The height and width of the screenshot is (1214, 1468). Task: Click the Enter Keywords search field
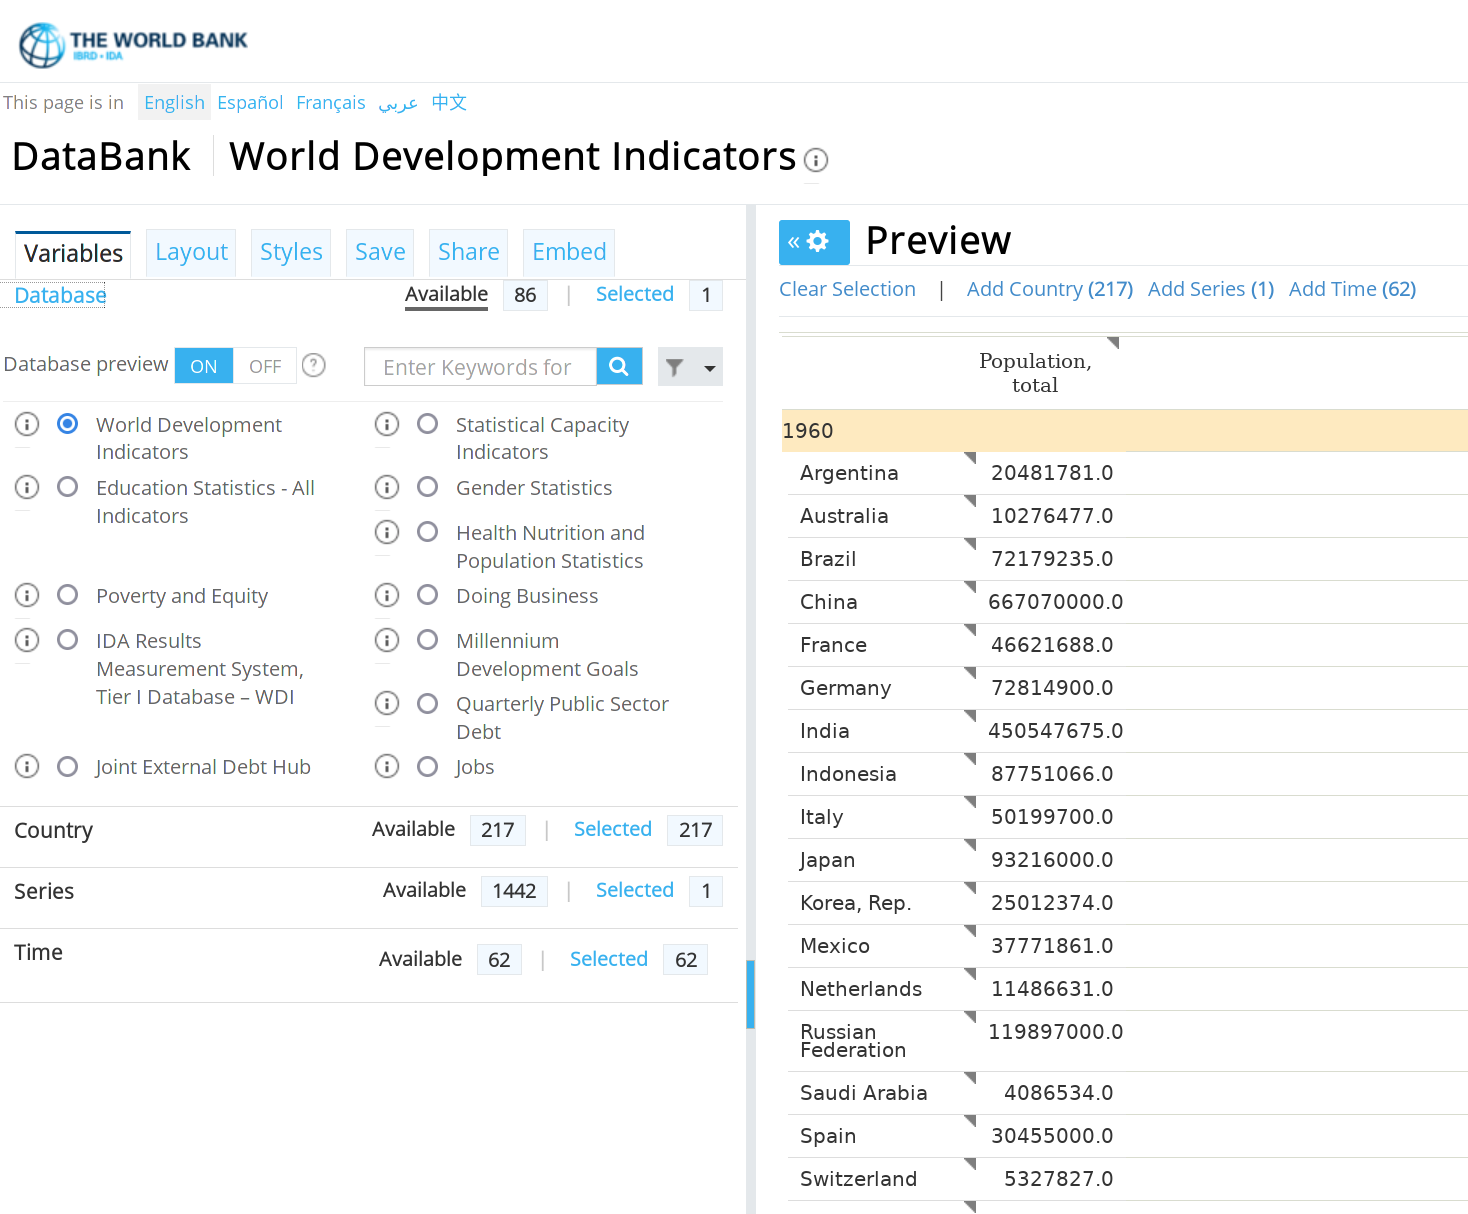coord(481,367)
